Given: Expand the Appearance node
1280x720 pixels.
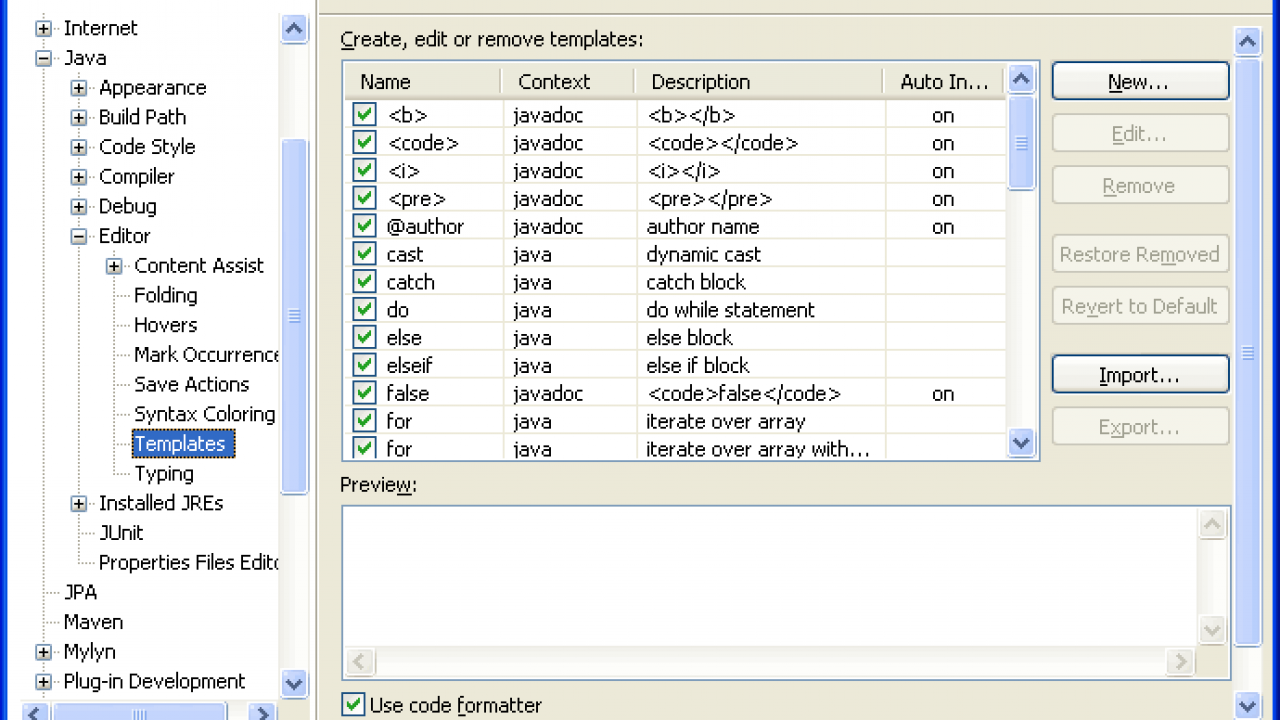Looking at the screenshot, I should [x=79, y=88].
